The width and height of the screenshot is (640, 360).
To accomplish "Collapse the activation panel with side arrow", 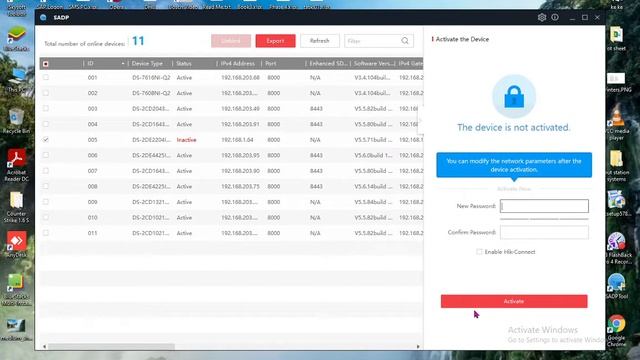I will pos(420,121).
